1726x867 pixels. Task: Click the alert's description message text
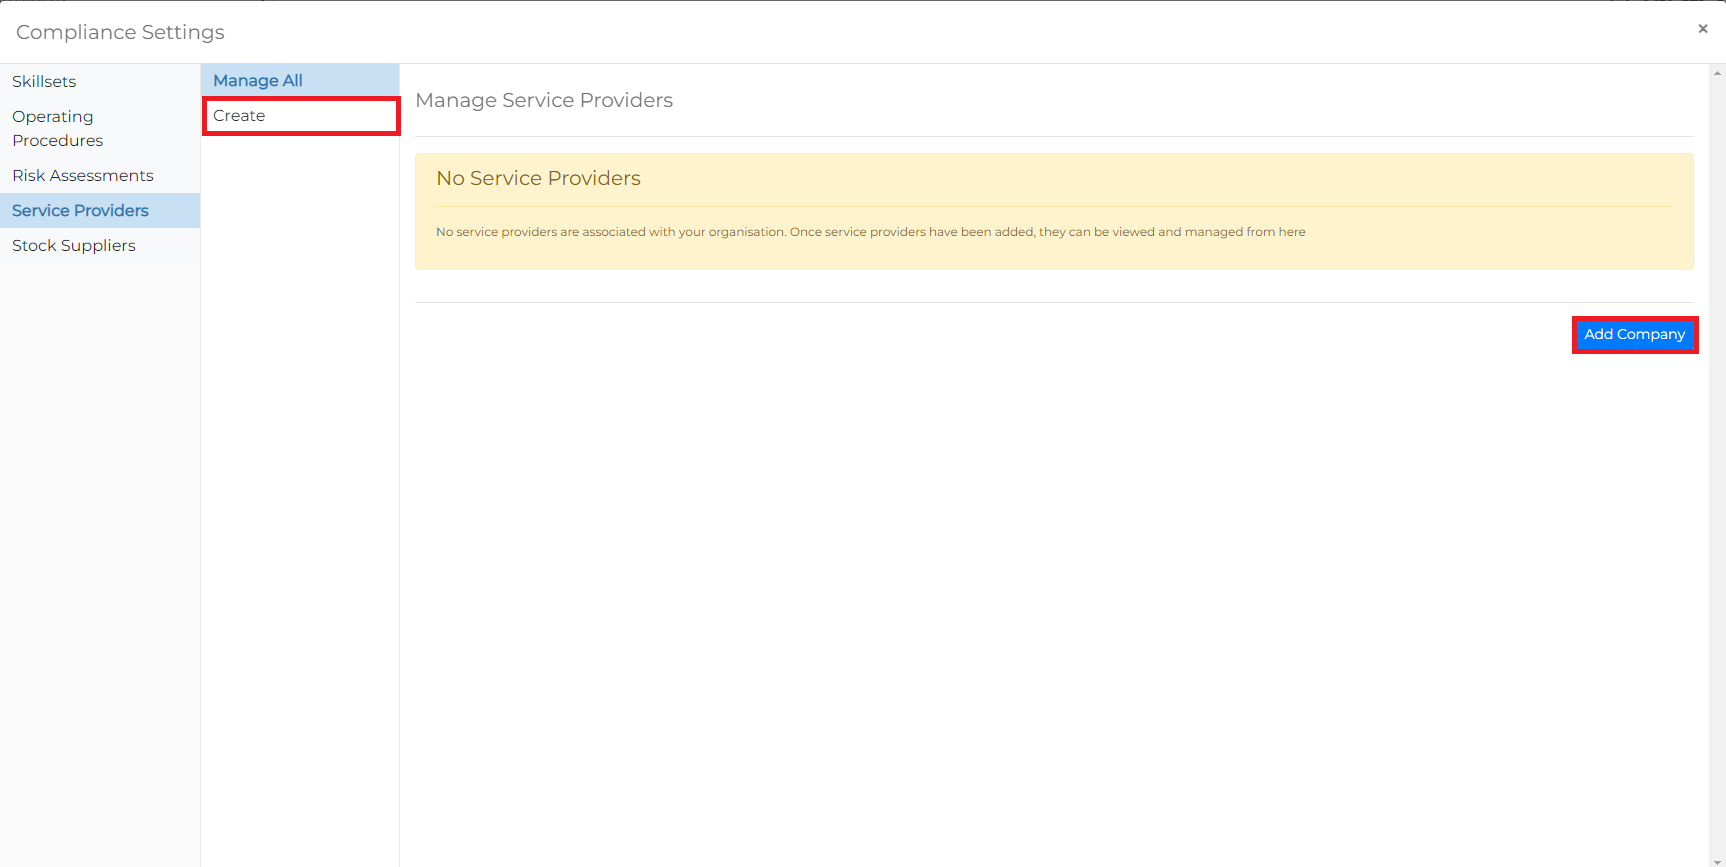click(x=870, y=232)
